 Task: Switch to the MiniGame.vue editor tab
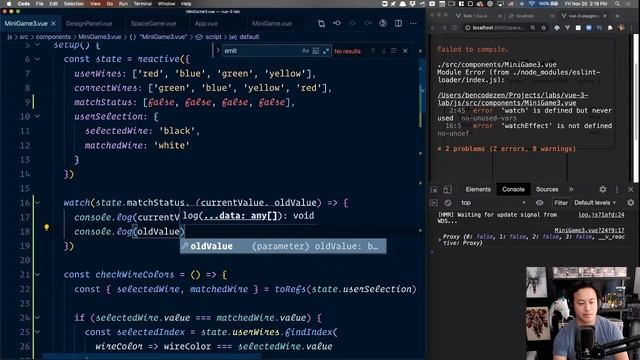point(272,24)
